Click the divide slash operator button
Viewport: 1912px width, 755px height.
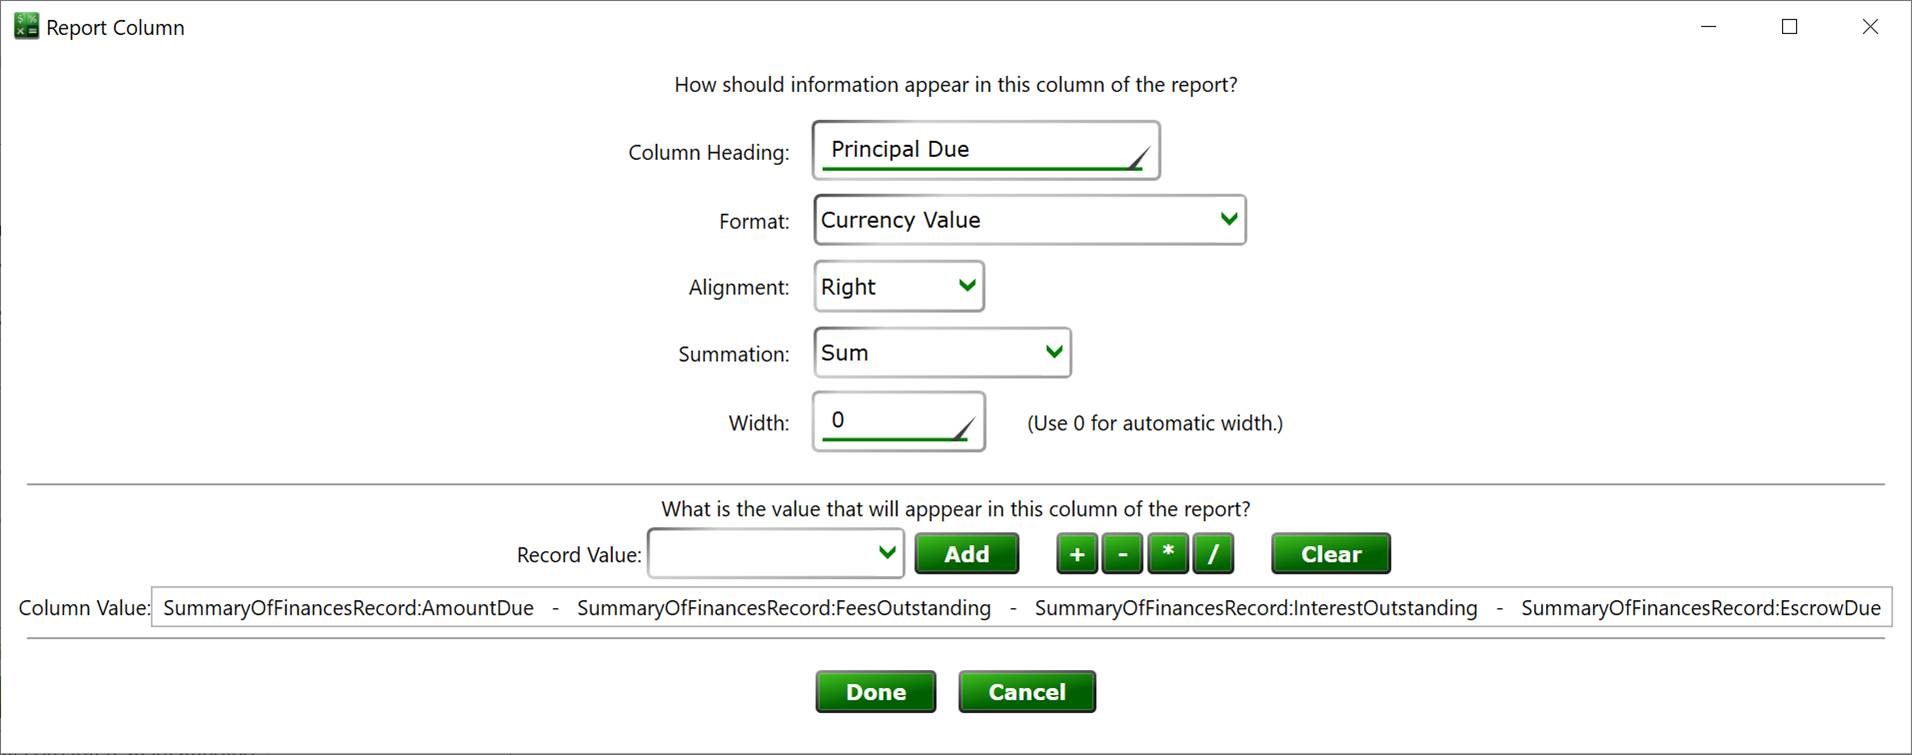coord(1213,554)
